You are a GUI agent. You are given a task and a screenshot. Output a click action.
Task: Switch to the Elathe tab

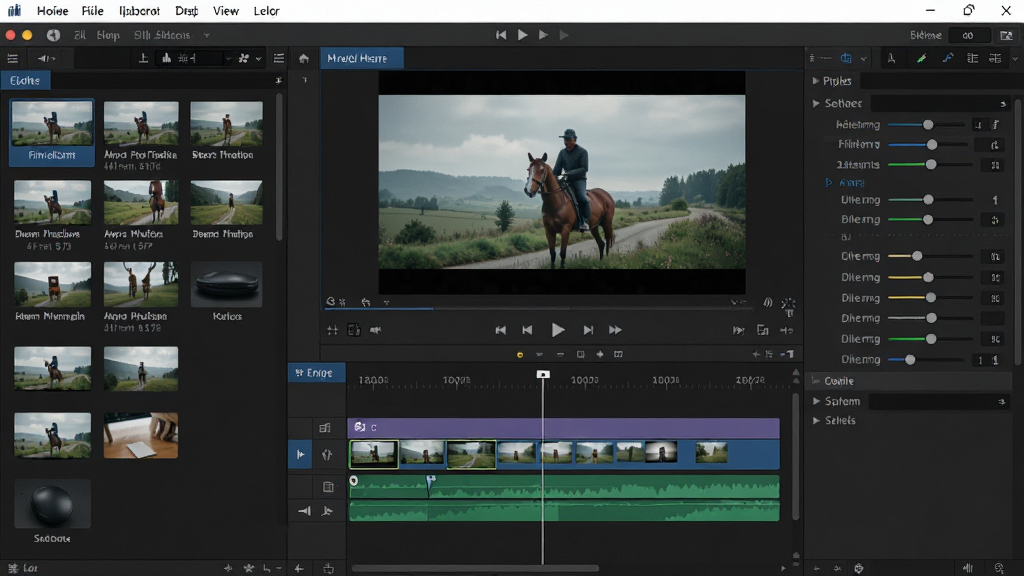tap(25, 80)
